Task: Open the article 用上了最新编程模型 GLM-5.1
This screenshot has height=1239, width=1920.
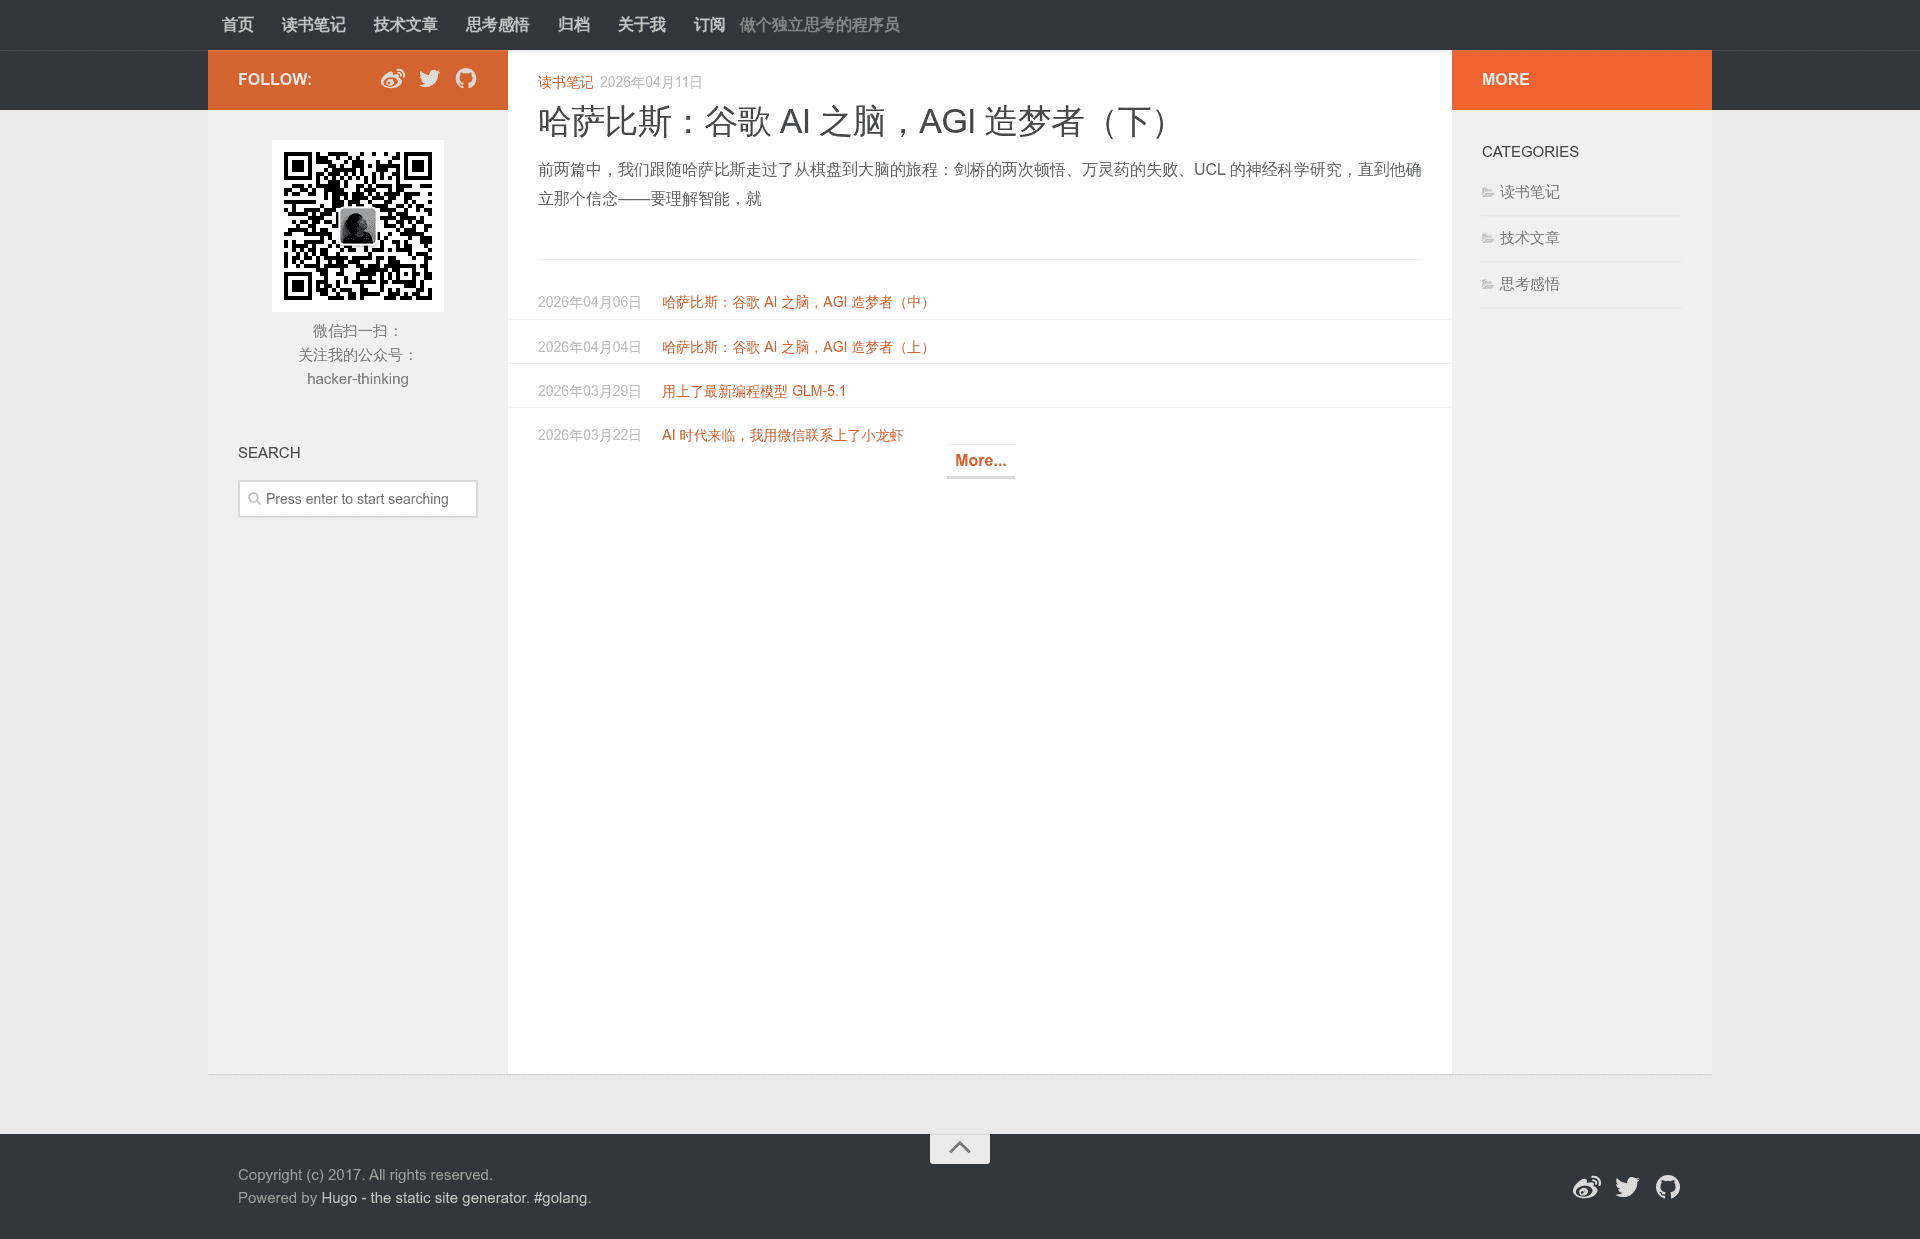Action: (754, 391)
